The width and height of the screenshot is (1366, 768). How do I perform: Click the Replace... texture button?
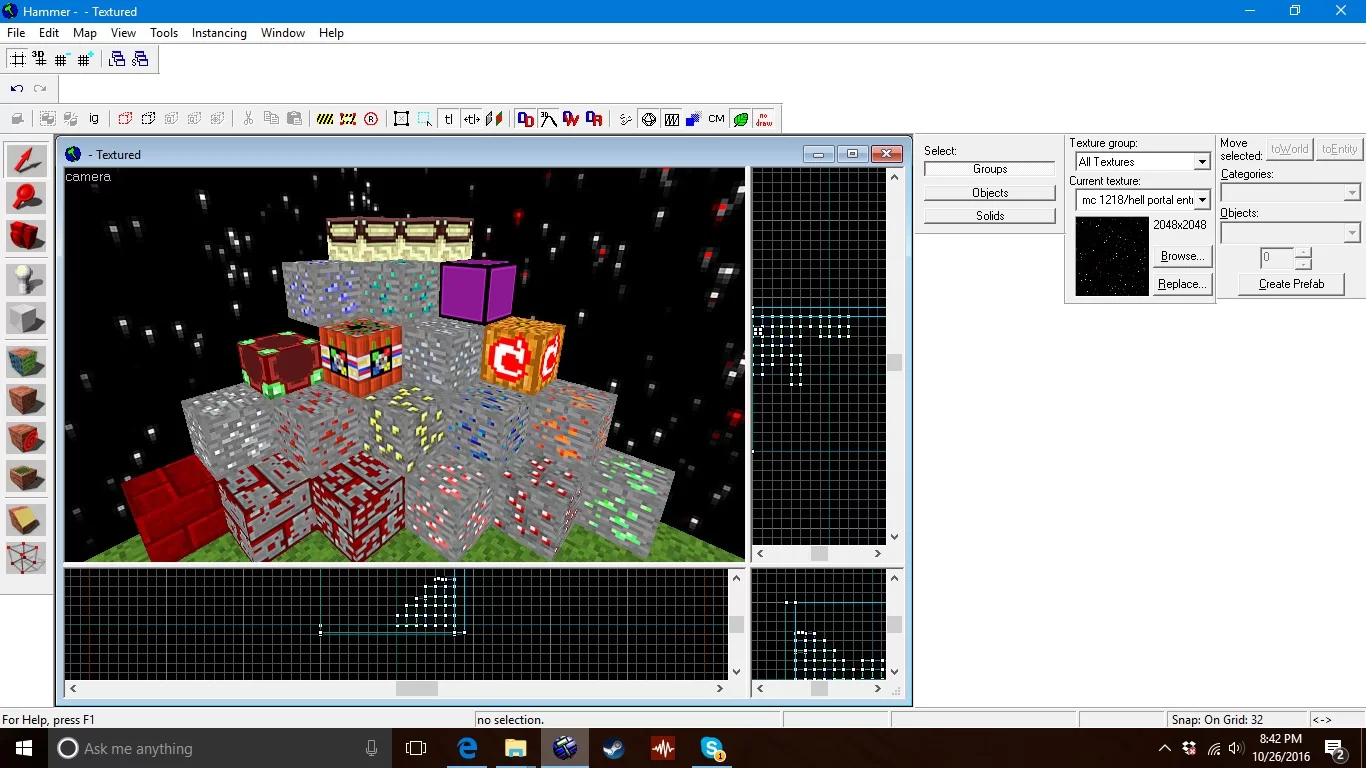point(1182,284)
